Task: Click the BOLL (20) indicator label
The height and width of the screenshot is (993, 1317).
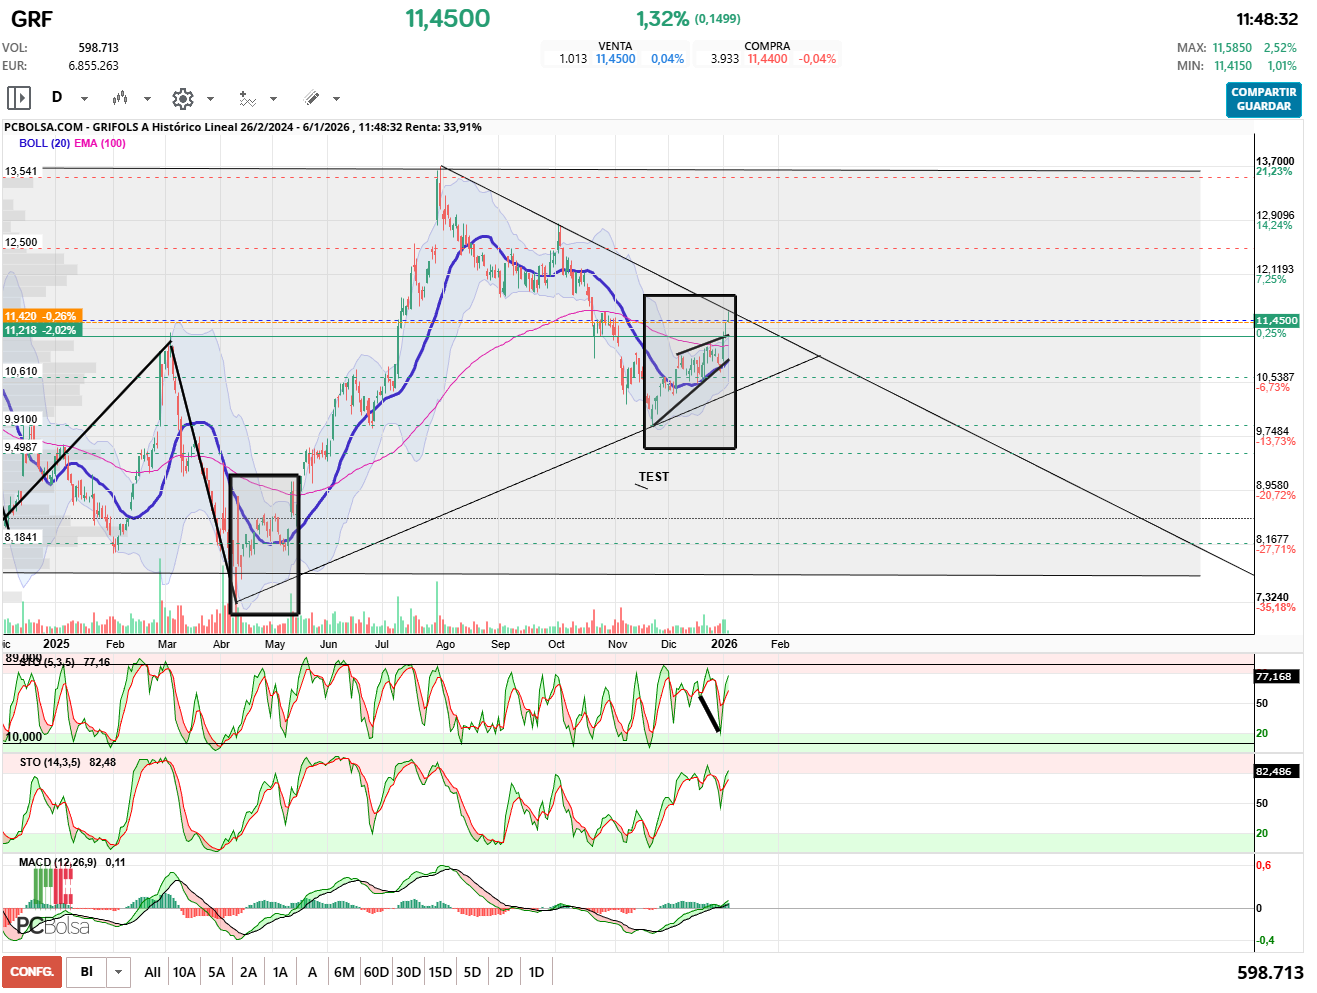Action: point(44,143)
